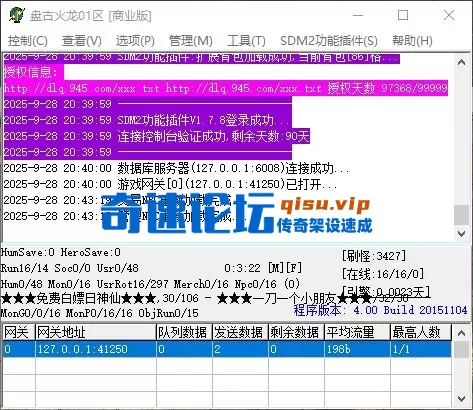
Task: Click the SDM2功能插件V1.7.8登录成功 log line
Action: click(x=147, y=120)
